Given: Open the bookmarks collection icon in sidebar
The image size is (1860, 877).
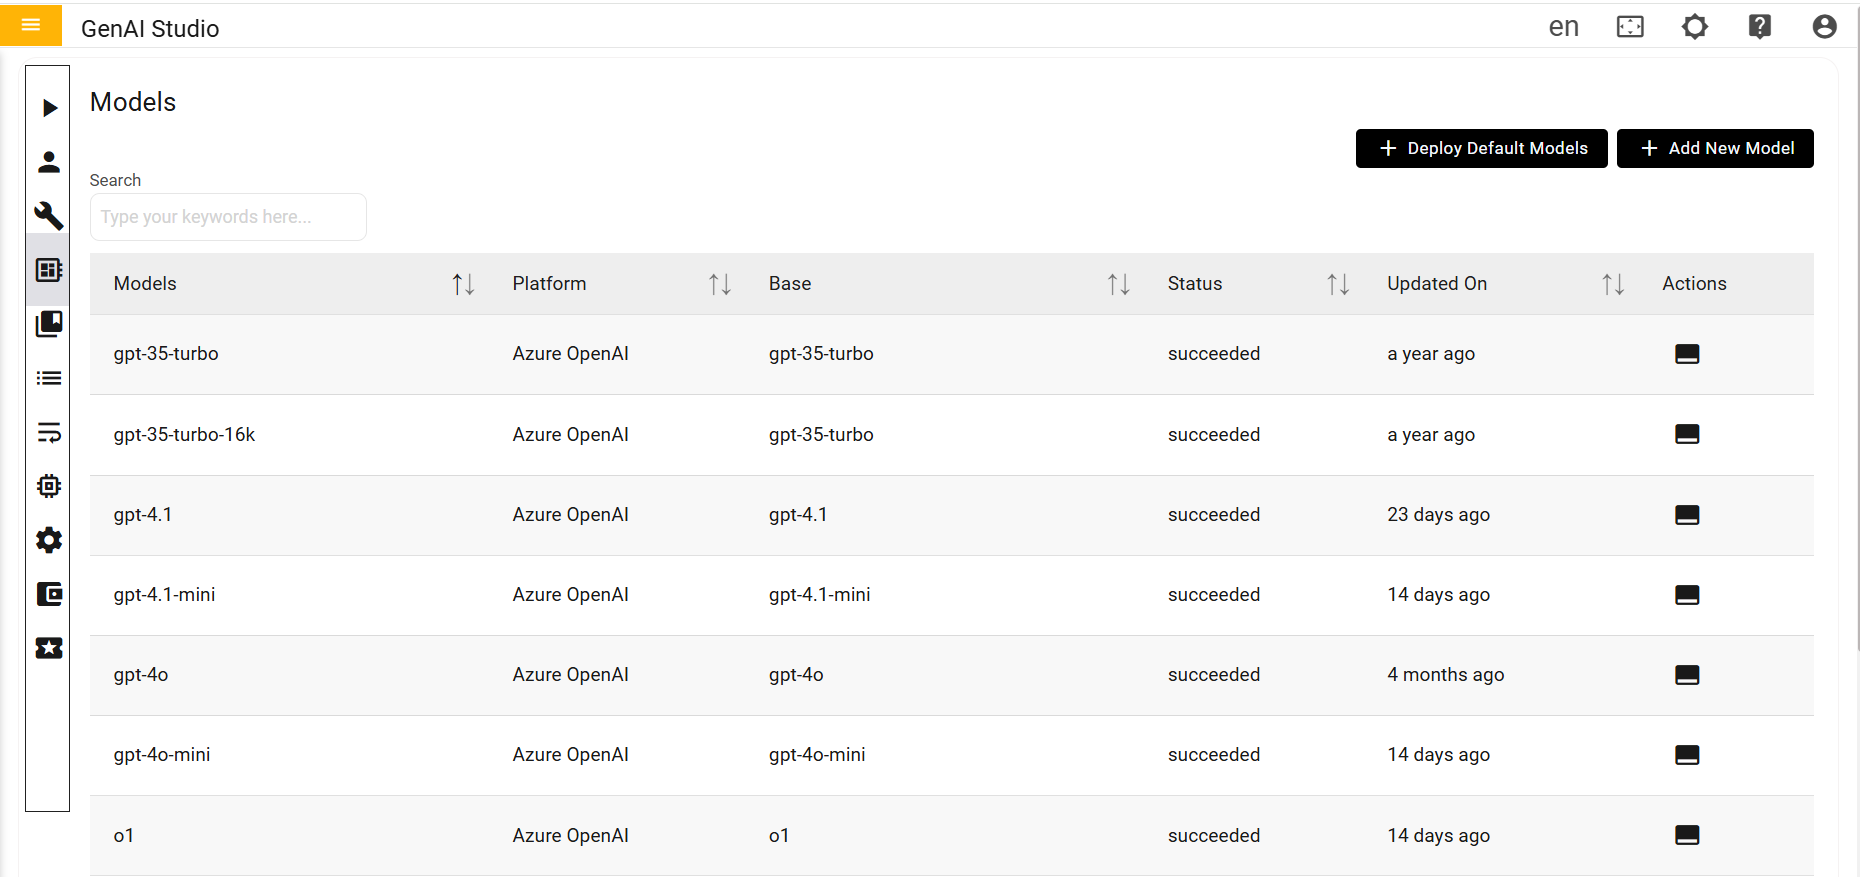Looking at the screenshot, I should click(x=49, y=324).
